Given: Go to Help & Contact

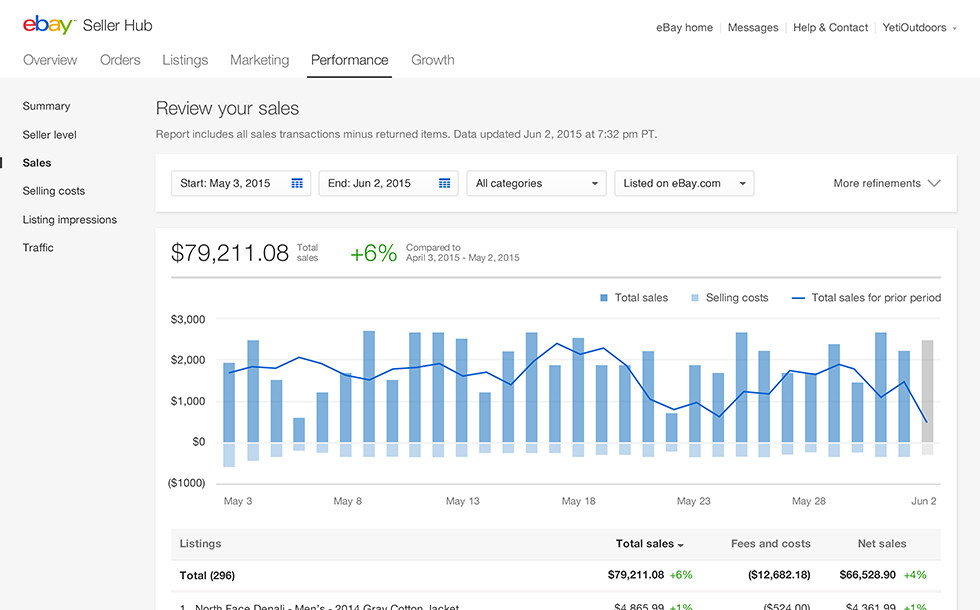Looking at the screenshot, I should pos(830,28).
